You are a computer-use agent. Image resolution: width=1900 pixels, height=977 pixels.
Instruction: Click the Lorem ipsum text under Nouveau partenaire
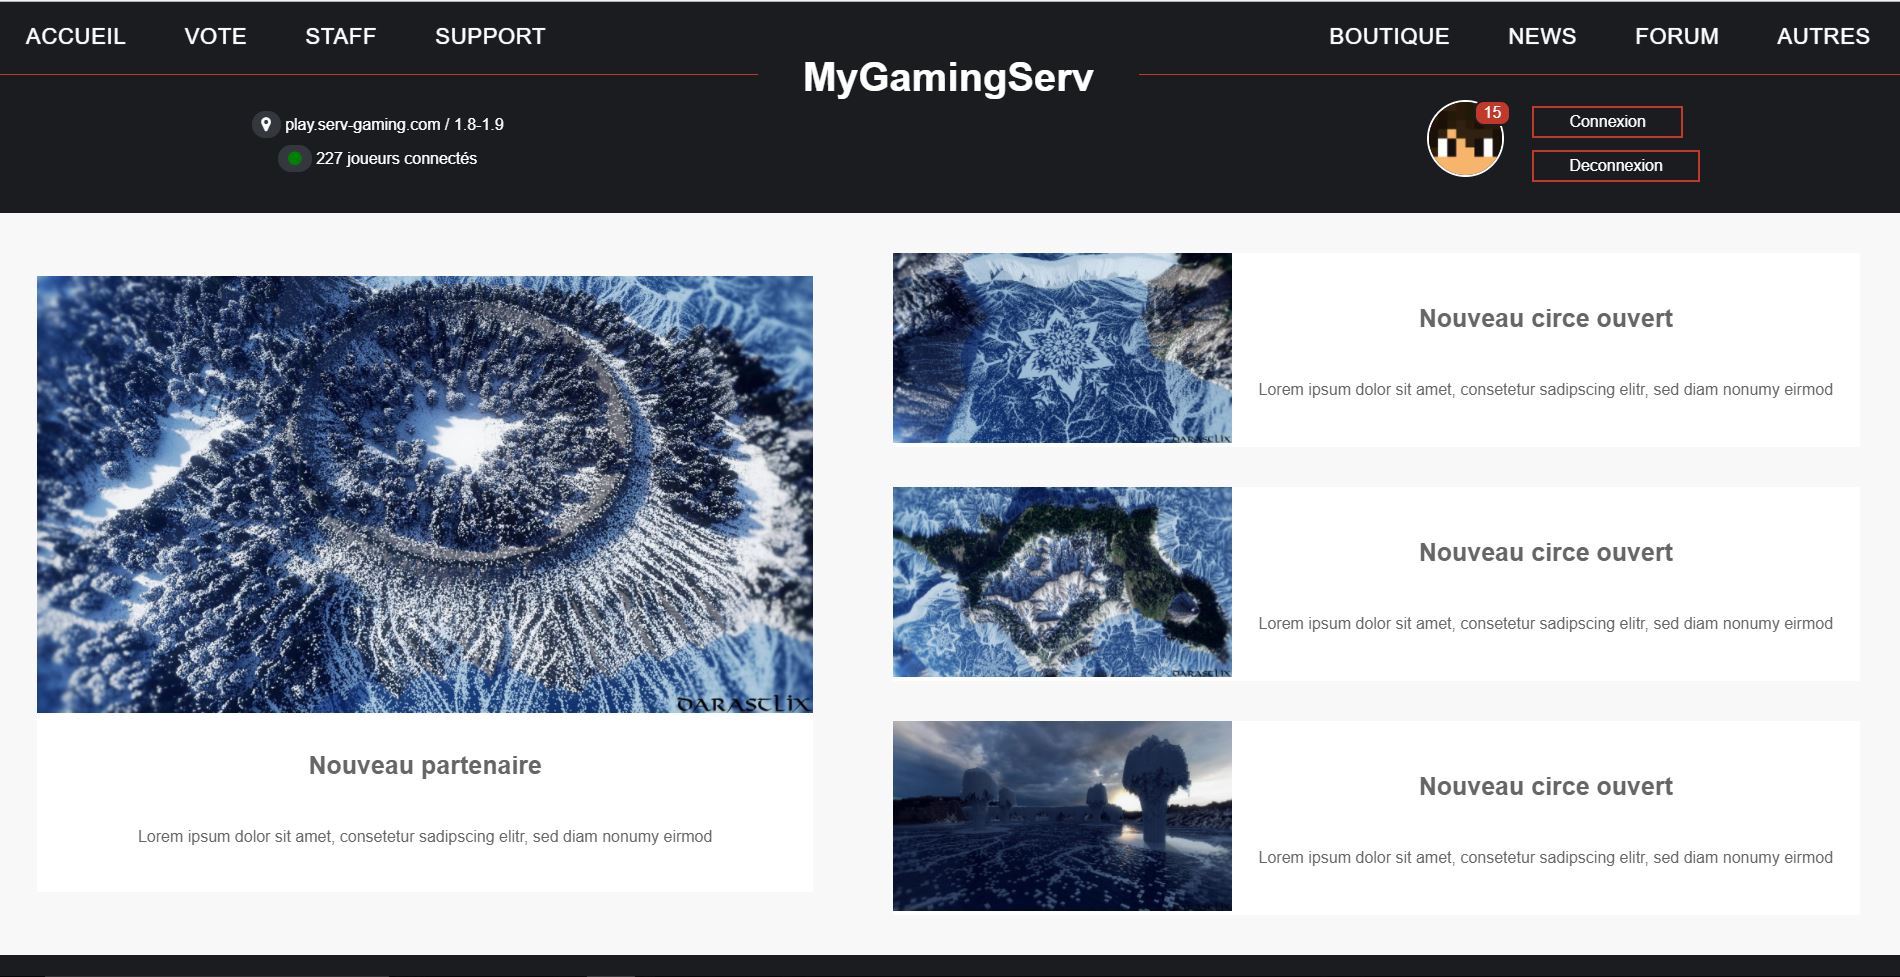point(425,836)
